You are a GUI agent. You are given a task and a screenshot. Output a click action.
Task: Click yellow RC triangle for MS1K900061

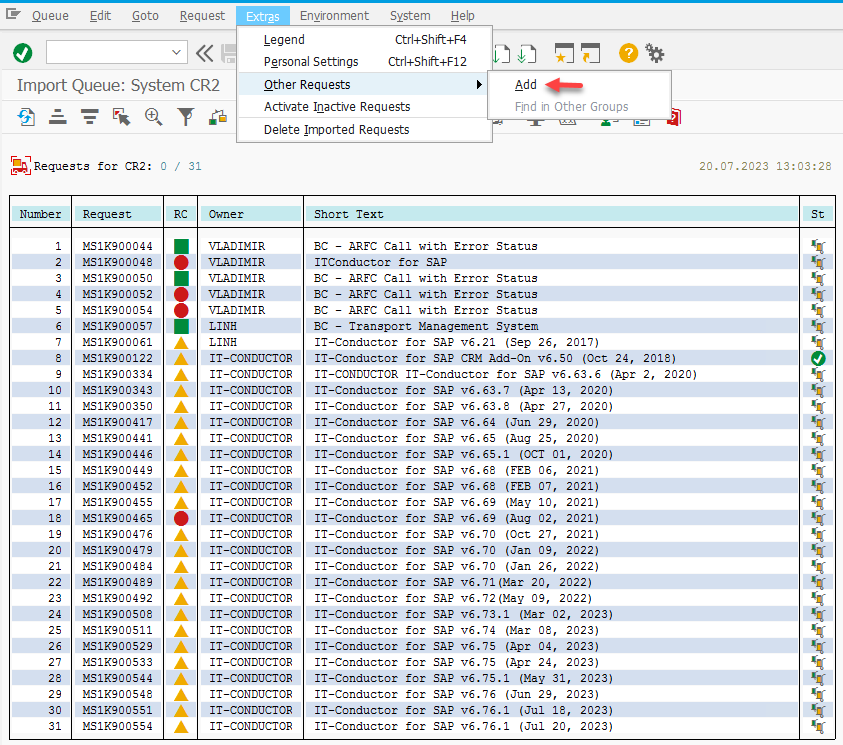click(181, 342)
